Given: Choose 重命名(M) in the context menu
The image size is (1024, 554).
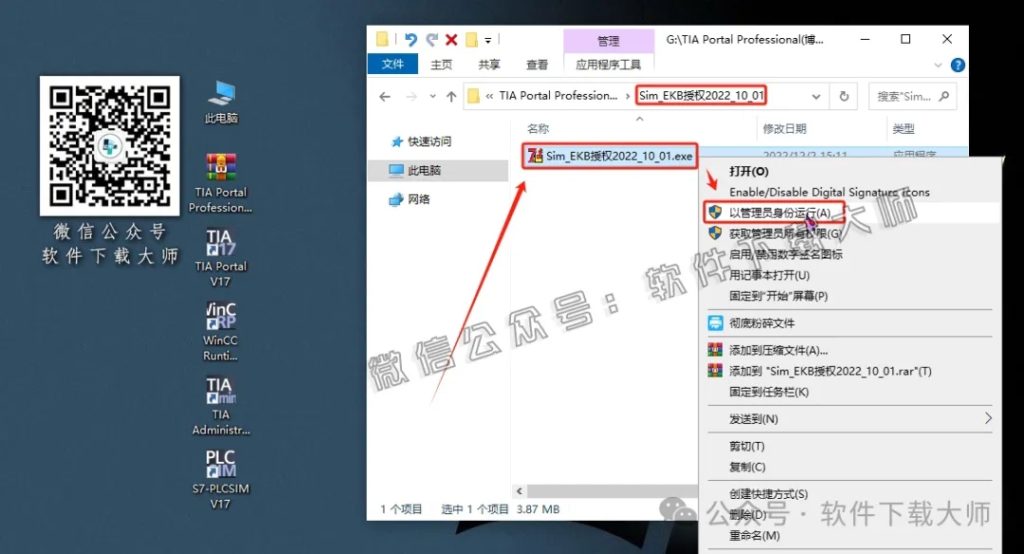Looking at the screenshot, I should pyautogui.click(x=754, y=536).
